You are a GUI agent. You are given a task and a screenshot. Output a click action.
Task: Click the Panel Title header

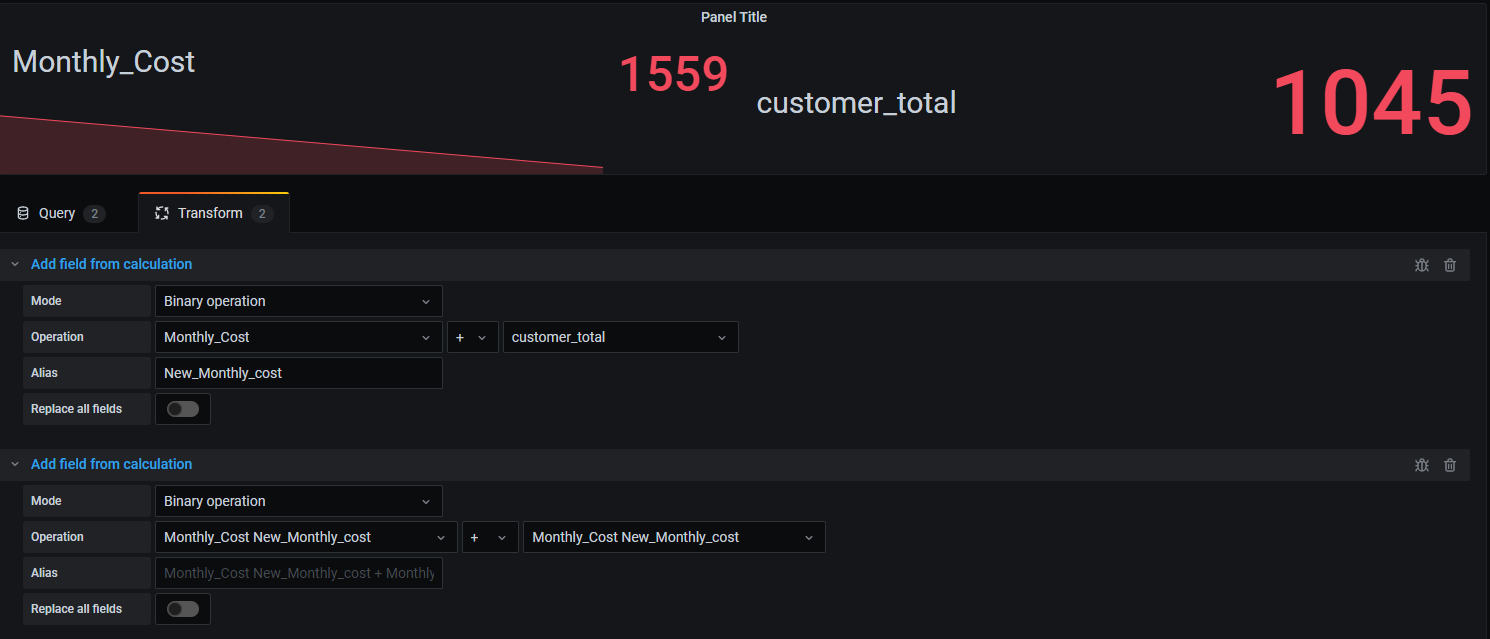[734, 17]
